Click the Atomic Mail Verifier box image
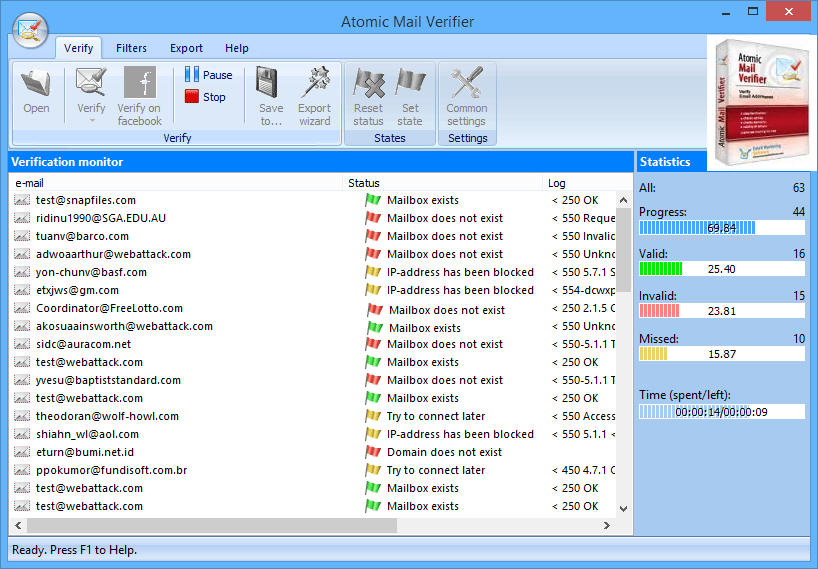Image resolution: width=818 pixels, height=569 pixels. tap(760, 102)
